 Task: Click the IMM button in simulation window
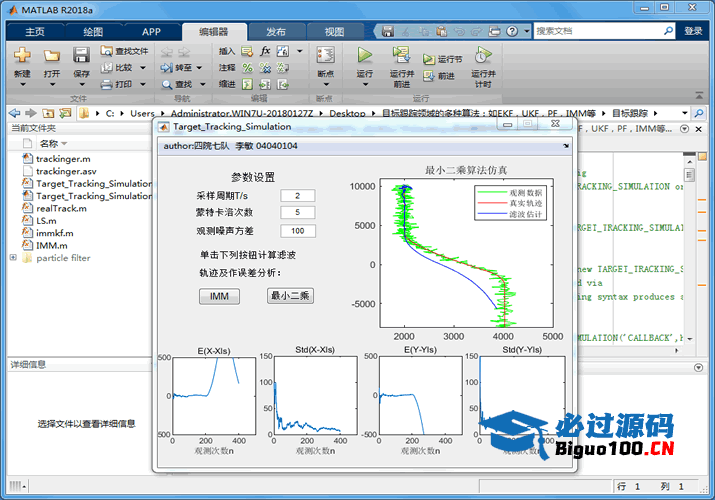click(219, 296)
